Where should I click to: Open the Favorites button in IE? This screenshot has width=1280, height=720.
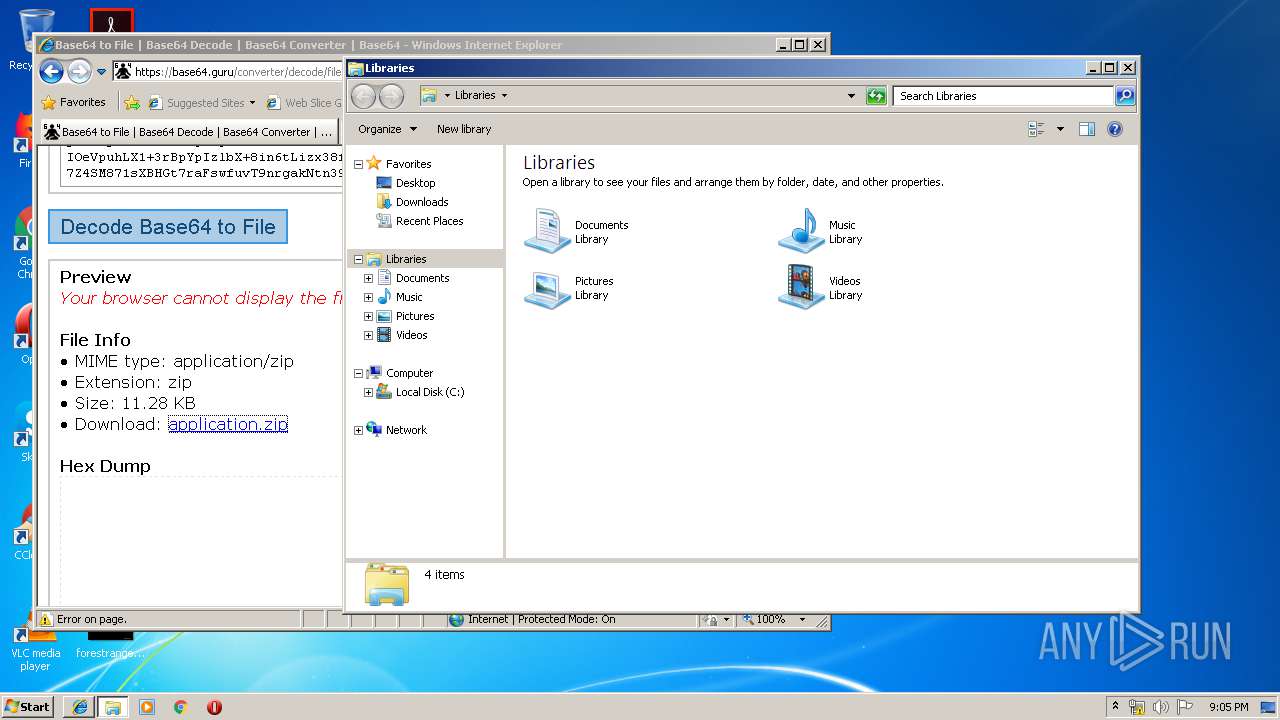[x=73, y=102]
